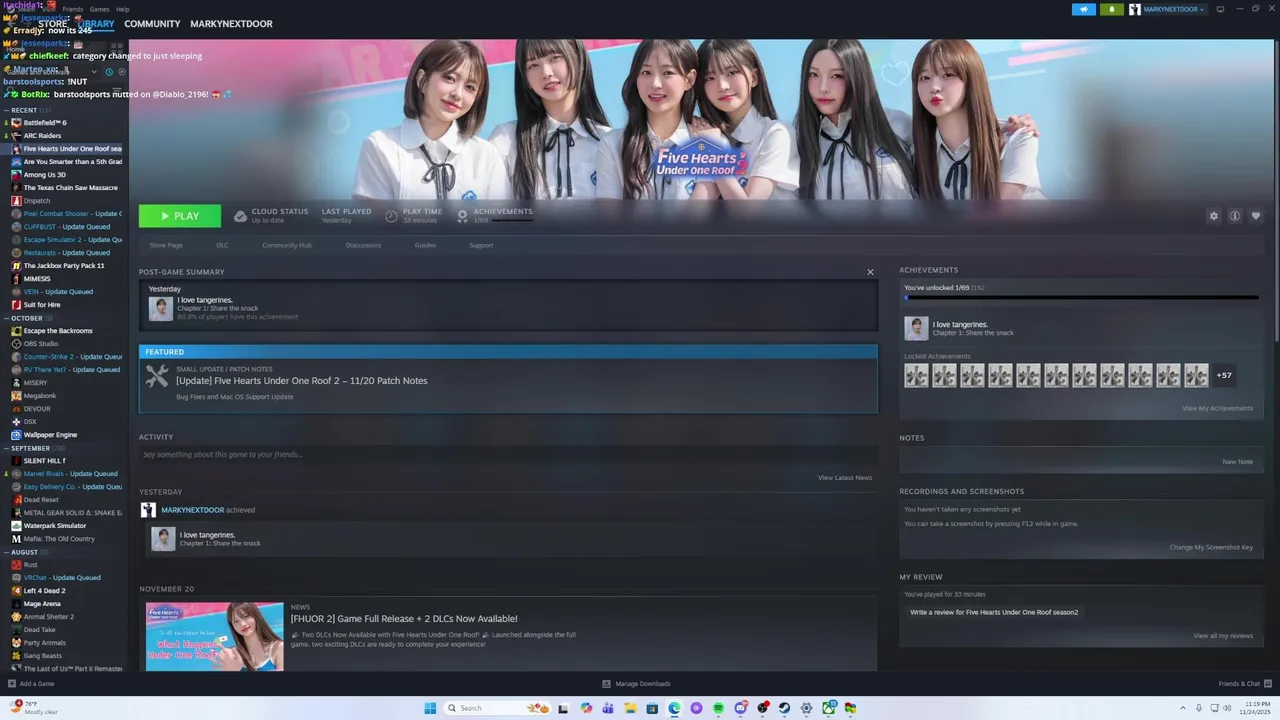Click the Wallpaper Engine library icon
This screenshot has height=720, width=1280.
[16, 435]
